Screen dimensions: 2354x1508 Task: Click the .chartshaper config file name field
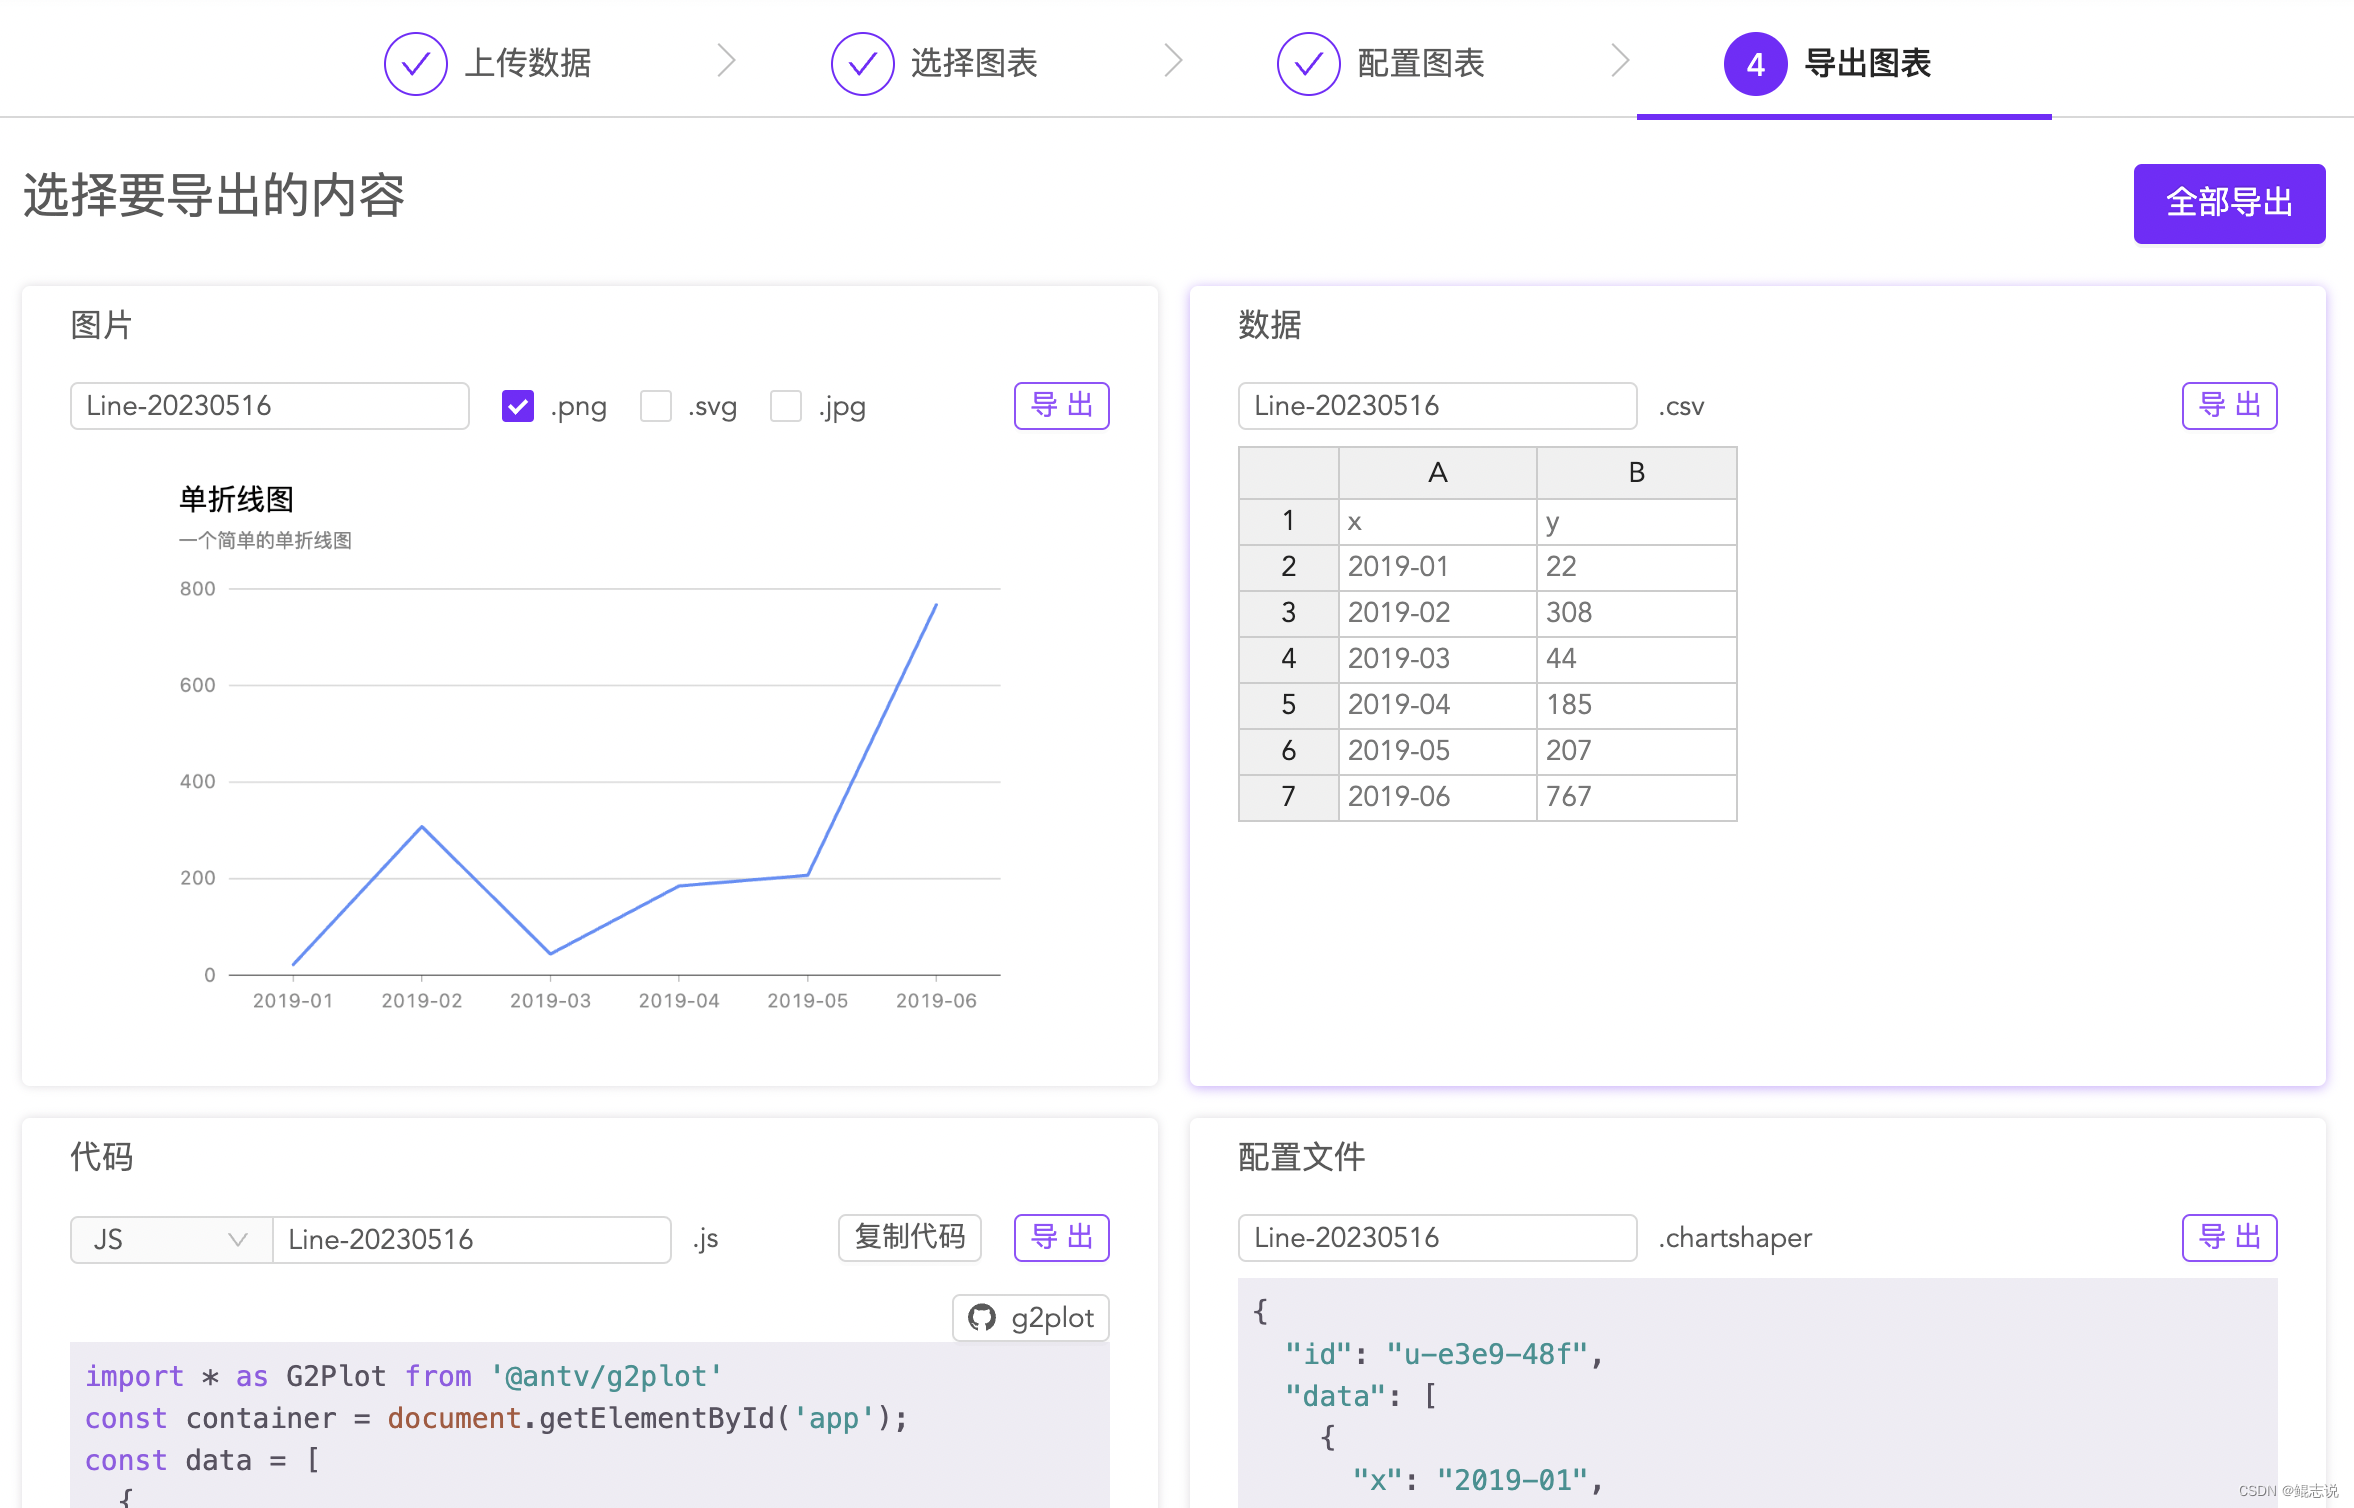click(x=1436, y=1238)
